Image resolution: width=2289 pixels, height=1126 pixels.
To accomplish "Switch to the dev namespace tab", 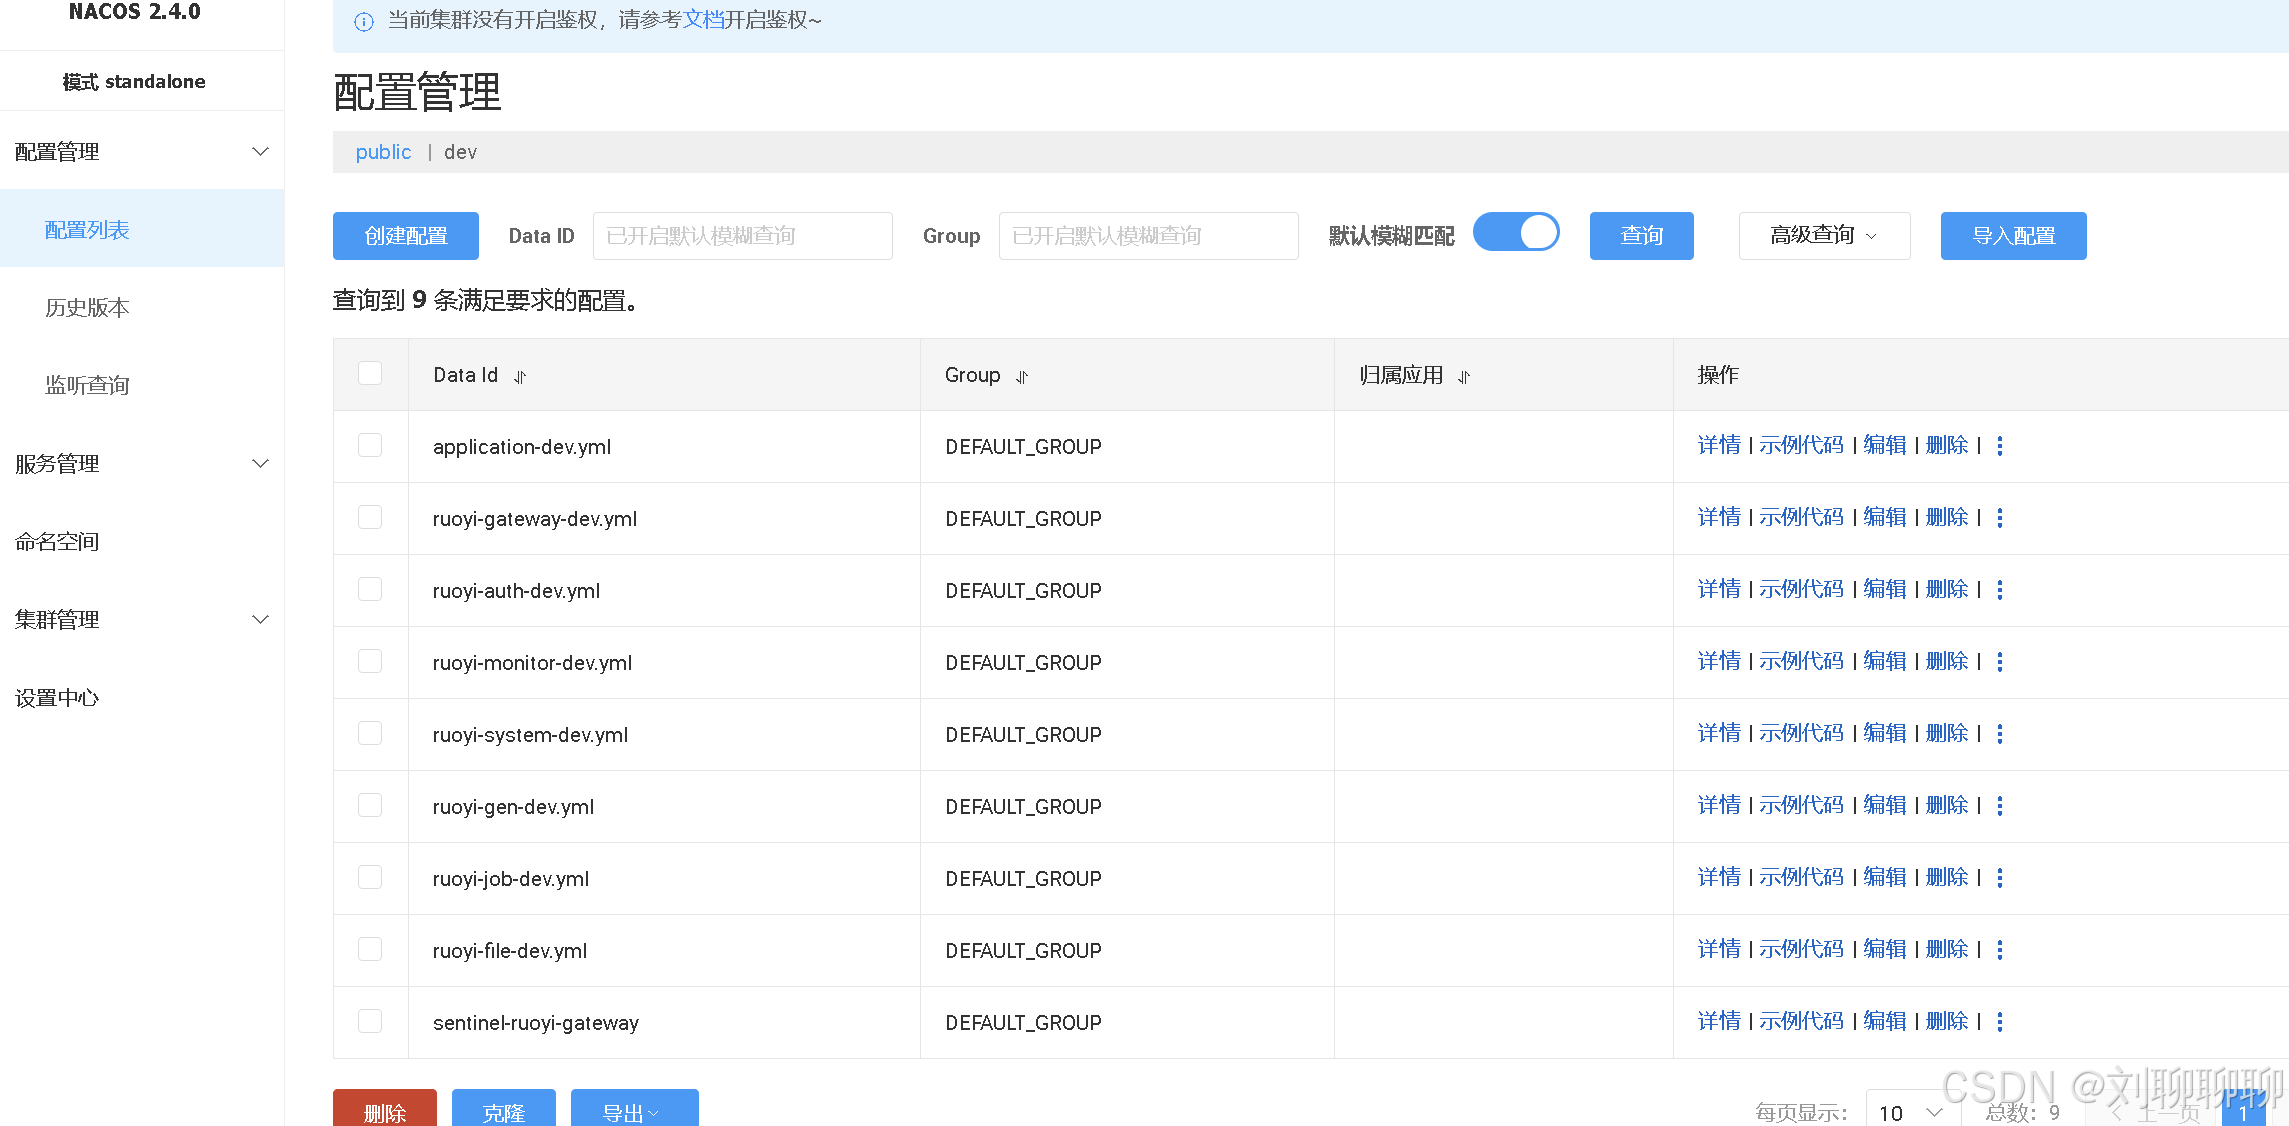I will coord(460,152).
